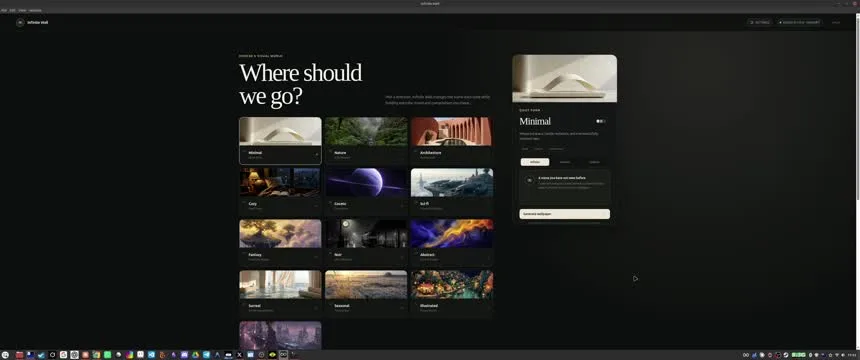
Task: Click the icon in the scene card
Action: coord(529,180)
